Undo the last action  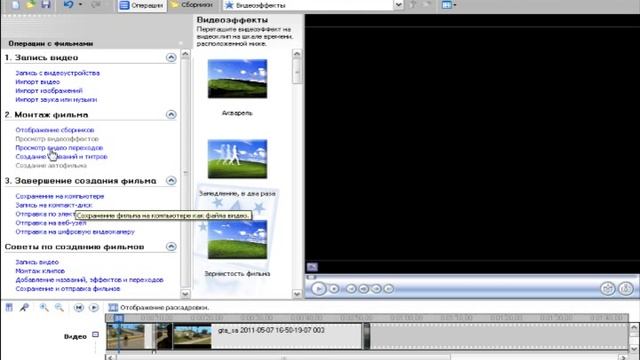coord(68,4)
